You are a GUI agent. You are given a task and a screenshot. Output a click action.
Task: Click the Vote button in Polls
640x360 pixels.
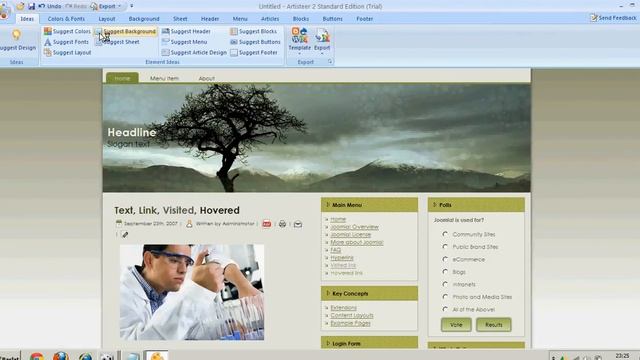coord(456,325)
